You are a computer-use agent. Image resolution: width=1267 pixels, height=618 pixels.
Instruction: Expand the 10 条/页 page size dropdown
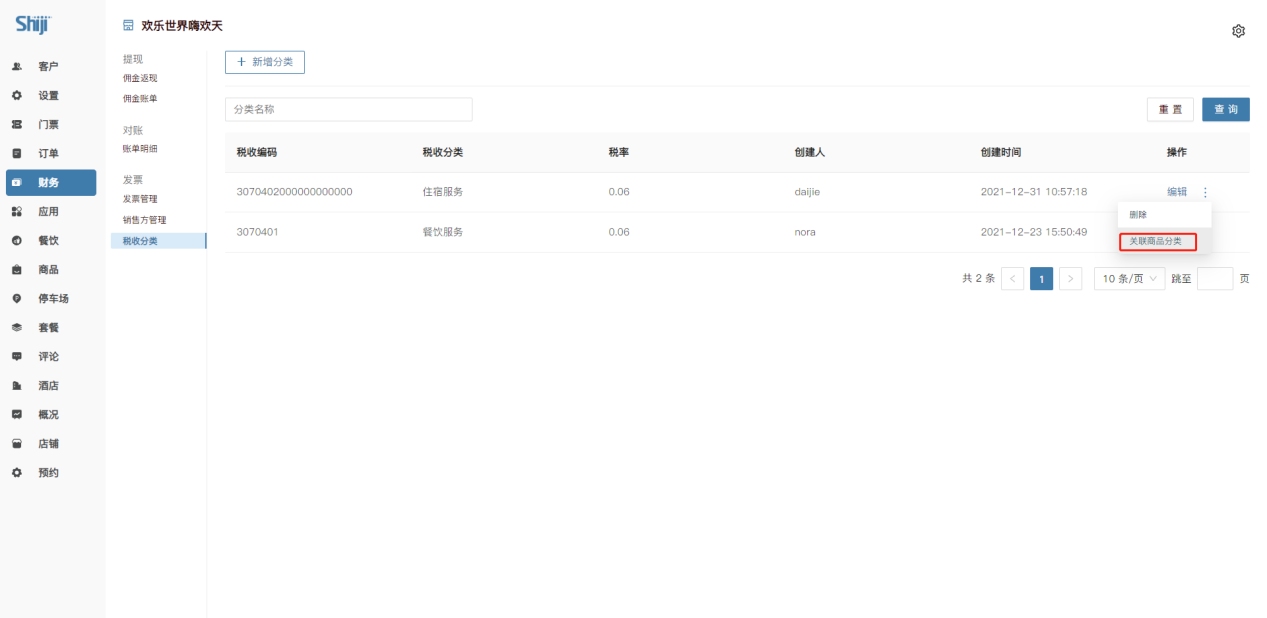1129,279
